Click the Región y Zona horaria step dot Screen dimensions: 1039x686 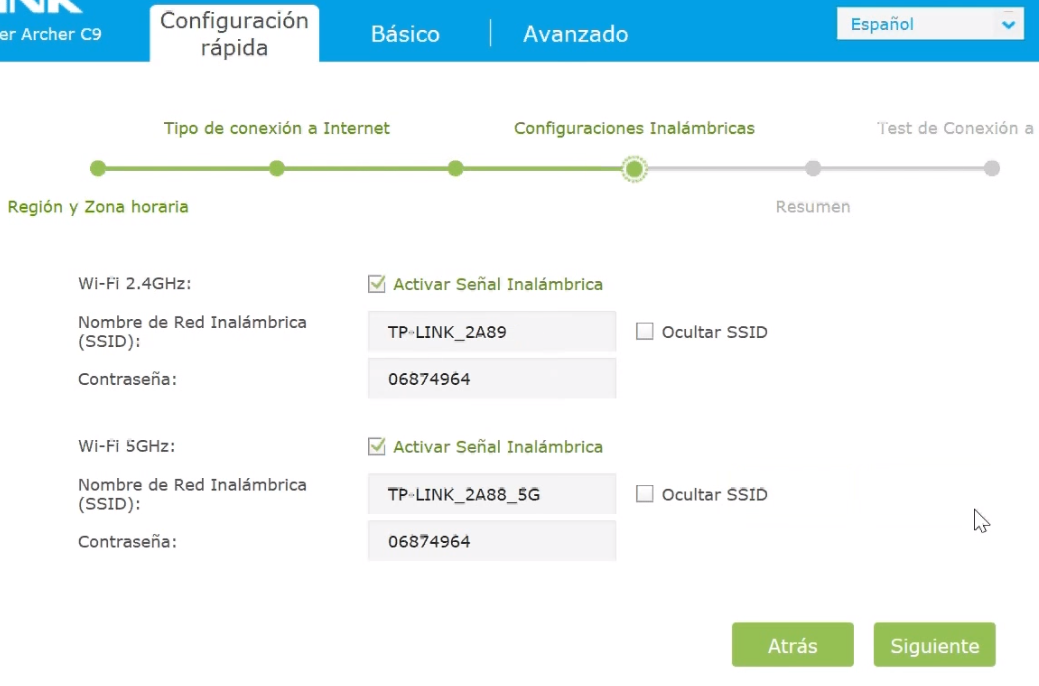point(97,168)
